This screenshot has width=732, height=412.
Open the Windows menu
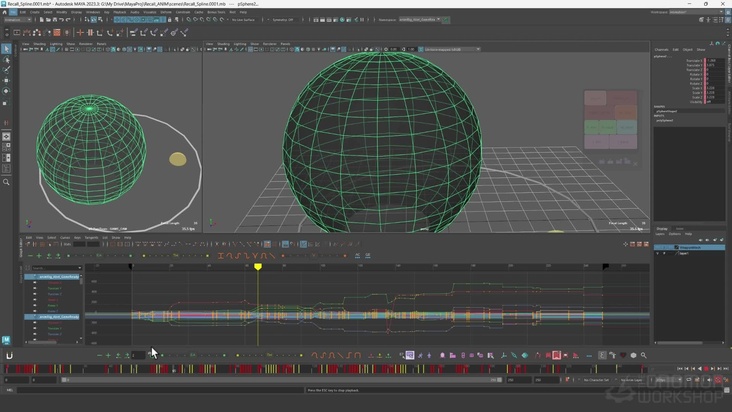tap(93, 12)
